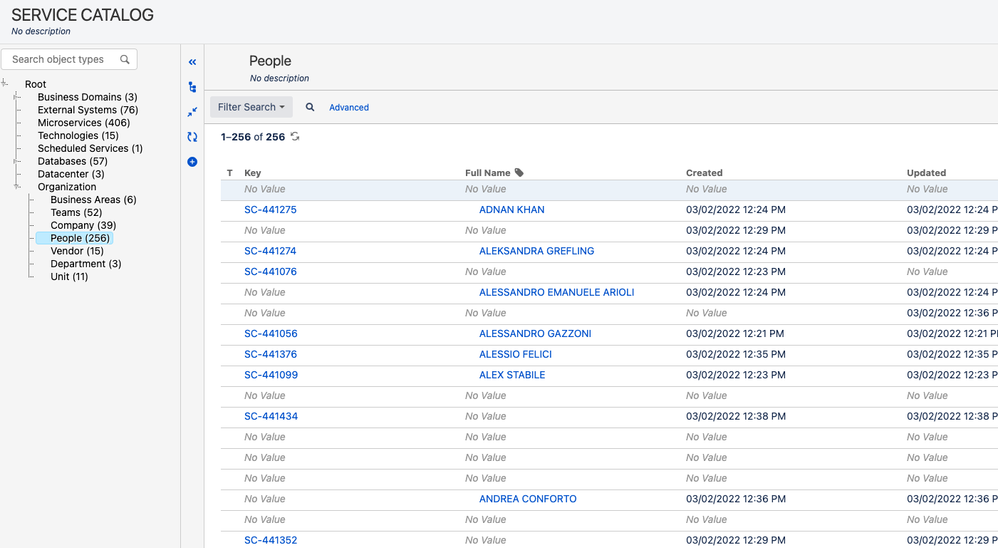
Task: Open the Advanced search link
Action: click(349, 108)
